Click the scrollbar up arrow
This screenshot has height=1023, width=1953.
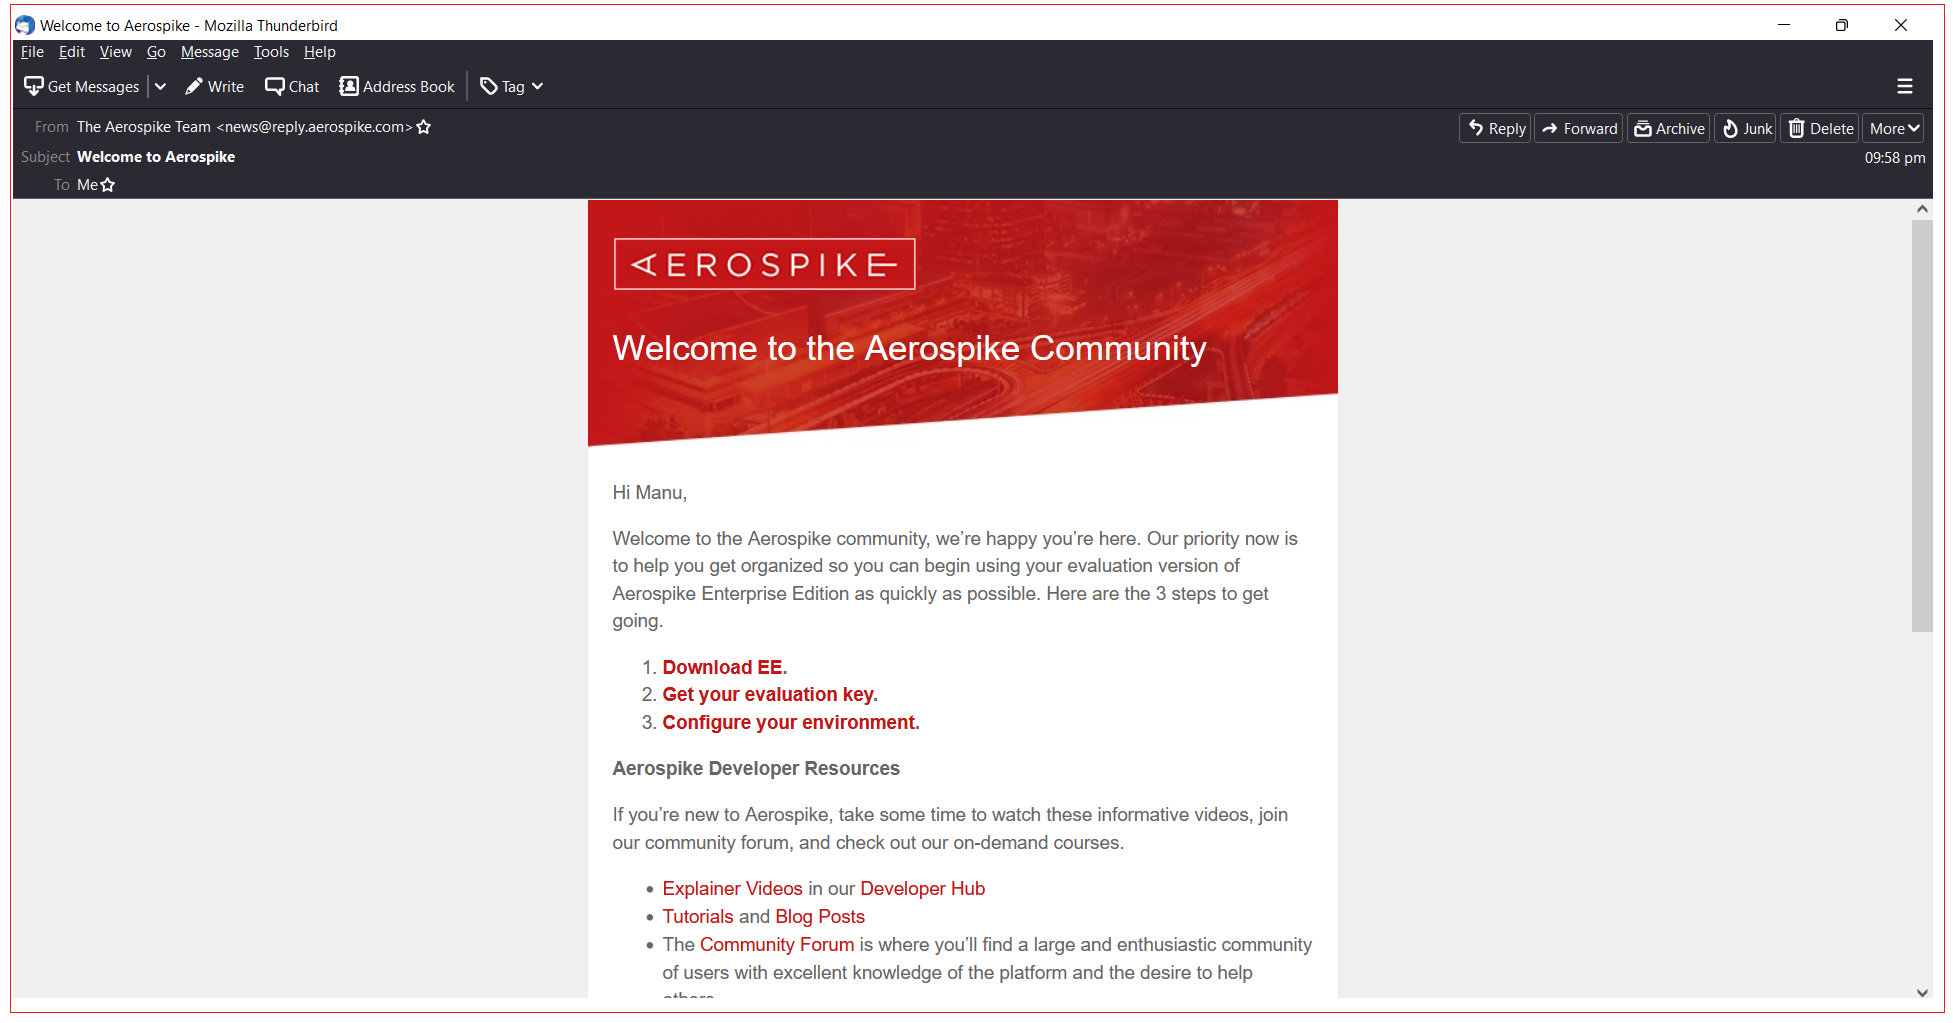[1921, 209]
